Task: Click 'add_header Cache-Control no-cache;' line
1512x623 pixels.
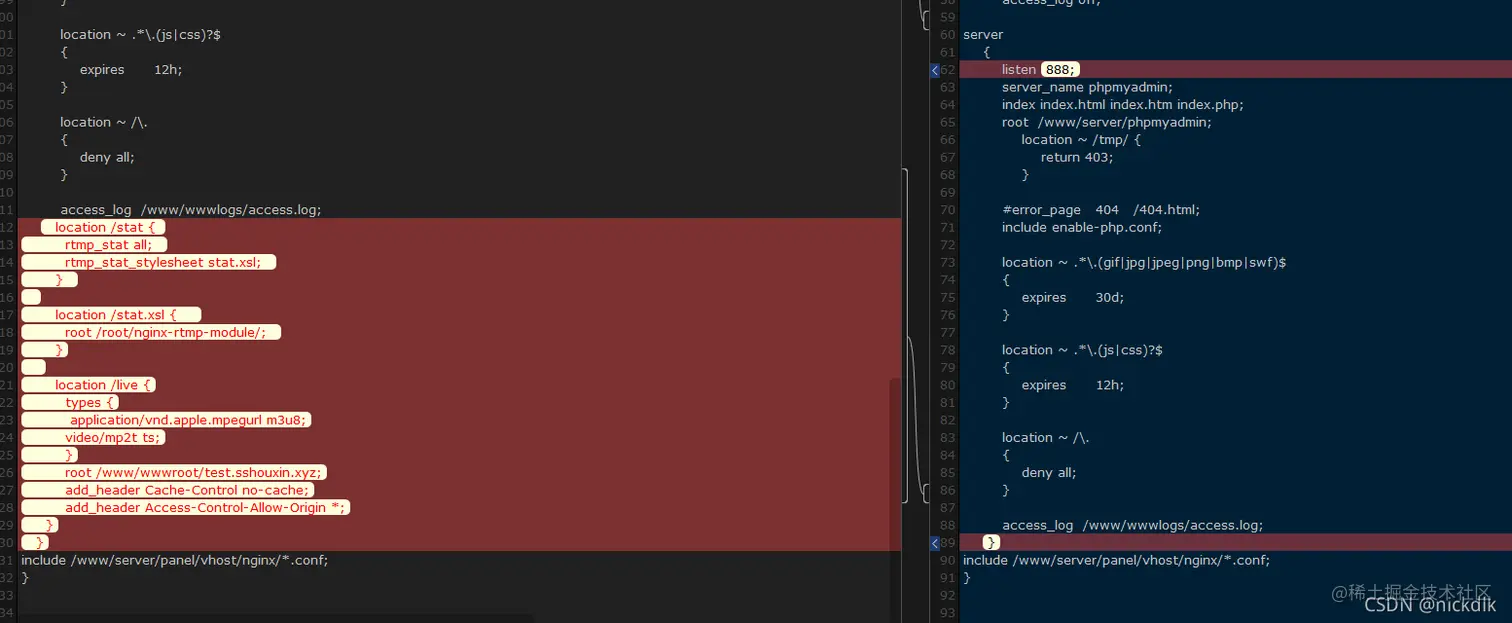Action: pos(189,490)
